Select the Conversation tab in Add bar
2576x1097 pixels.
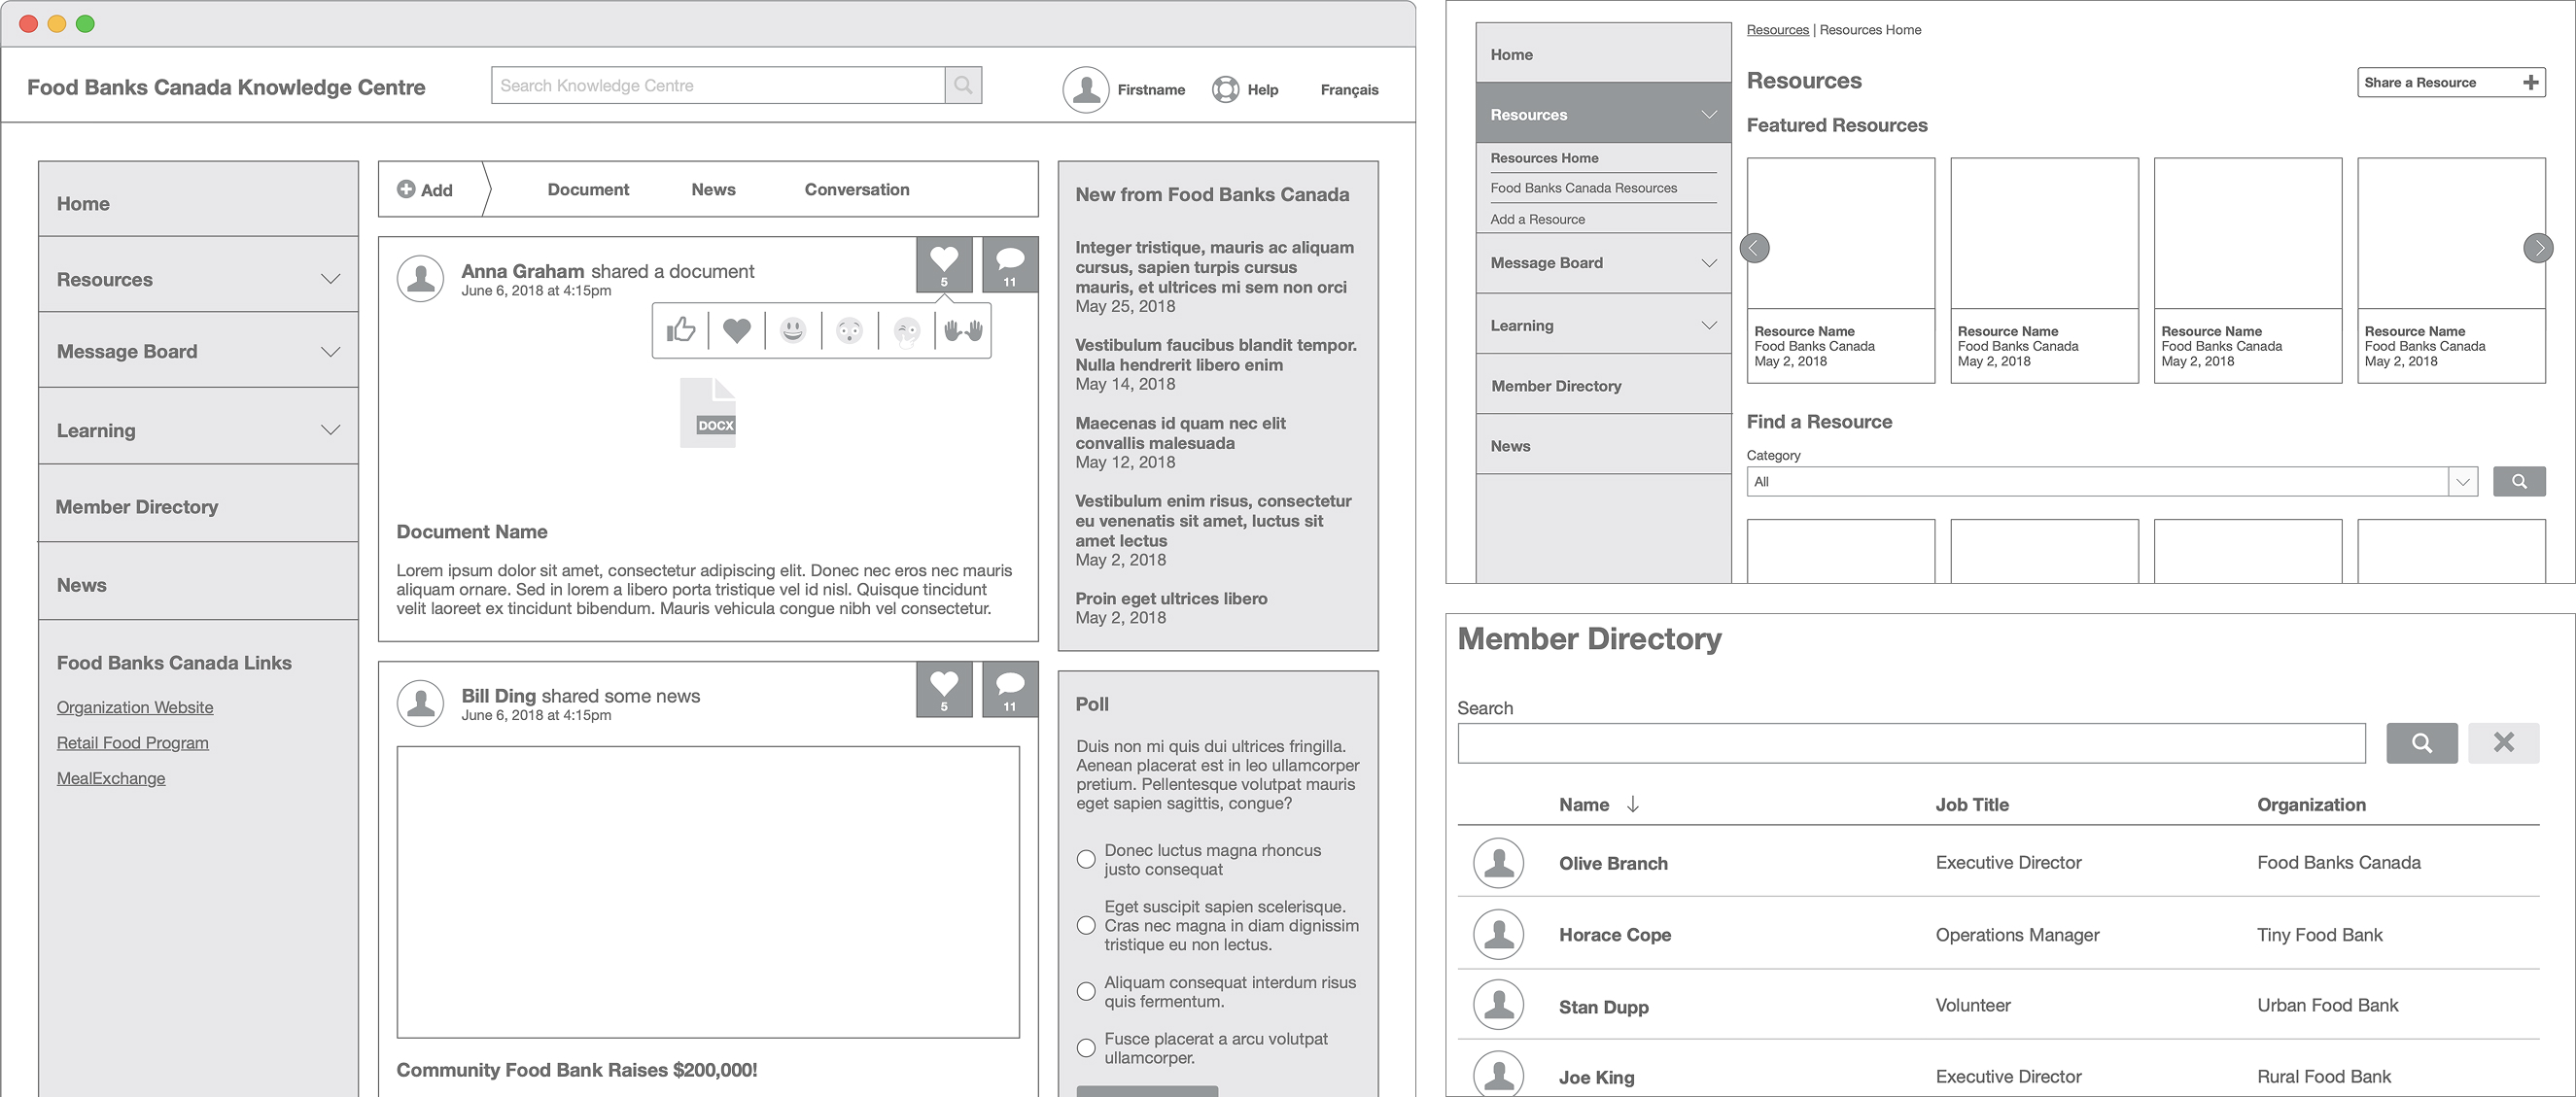pyautogui.click(x=857, y=190)
